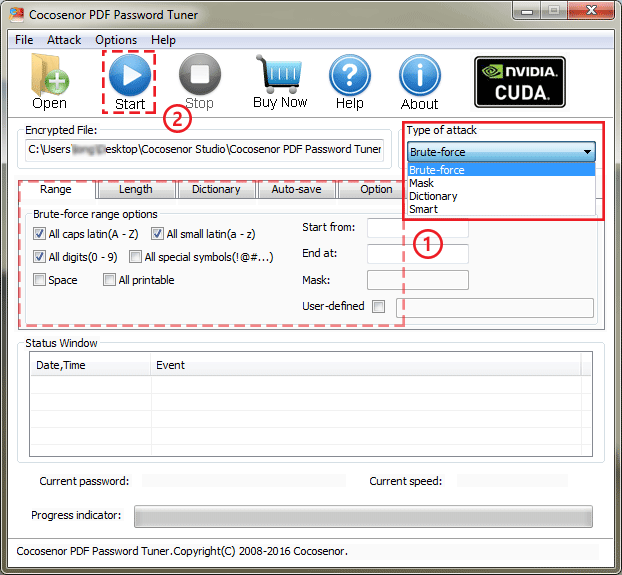Viewport: 622px width, 575px height.
Task: Switch to the Length tab
Action: click(x=136, y=190)
